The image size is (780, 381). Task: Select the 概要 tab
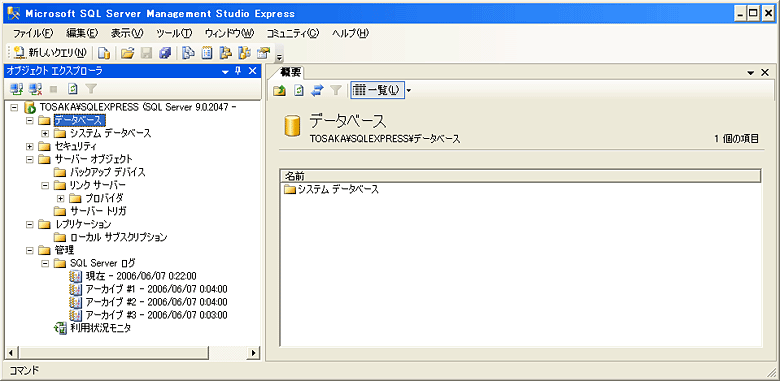tap(290, 72)
